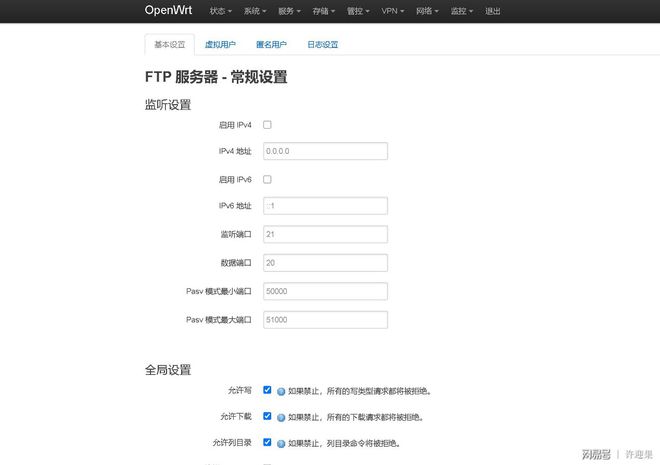Uncheck the 允许写 checkbox
Viewport: 660px width, 465px height.
[x=267, y=390]
